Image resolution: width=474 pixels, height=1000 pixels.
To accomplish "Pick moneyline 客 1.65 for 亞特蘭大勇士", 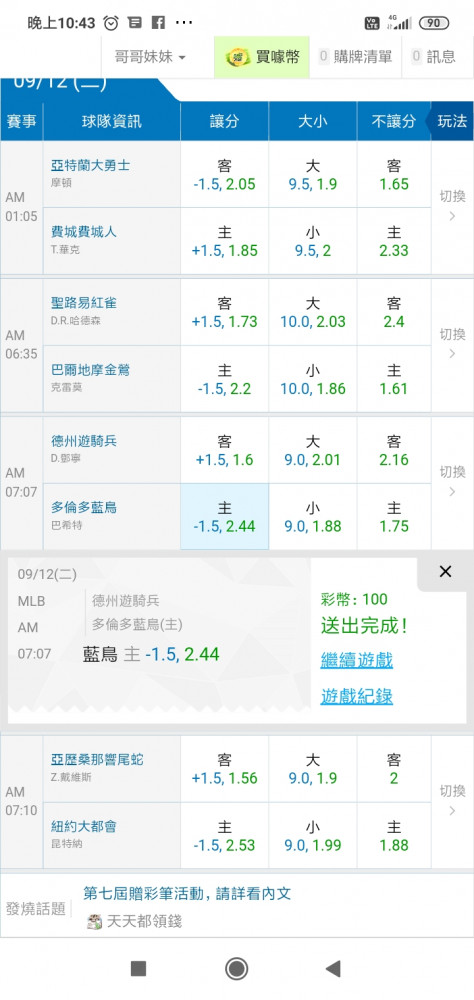I will click(x=394, y=175).
